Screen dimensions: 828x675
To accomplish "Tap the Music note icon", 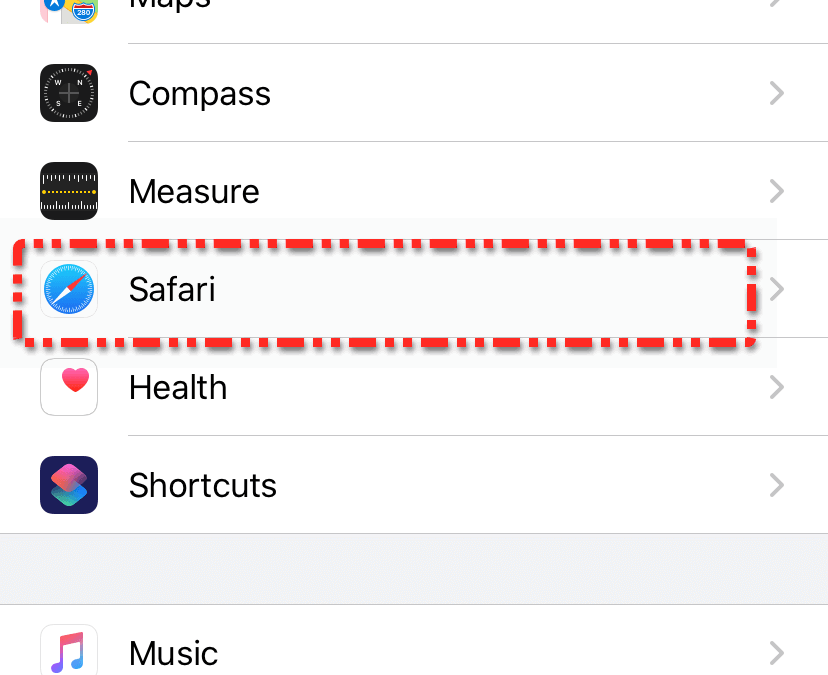I will (x=69, y=652).
